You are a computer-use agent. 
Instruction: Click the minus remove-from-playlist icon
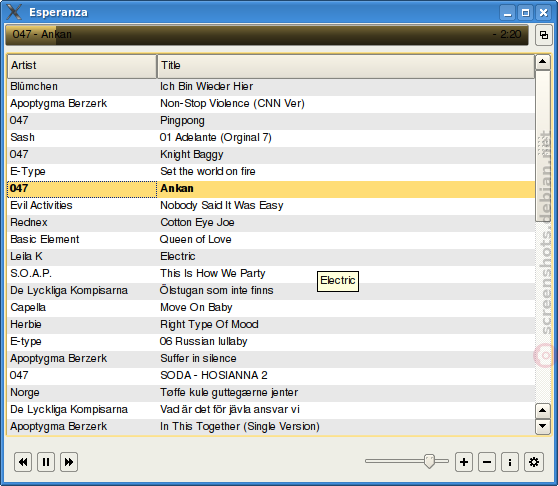tap(487, 462)
